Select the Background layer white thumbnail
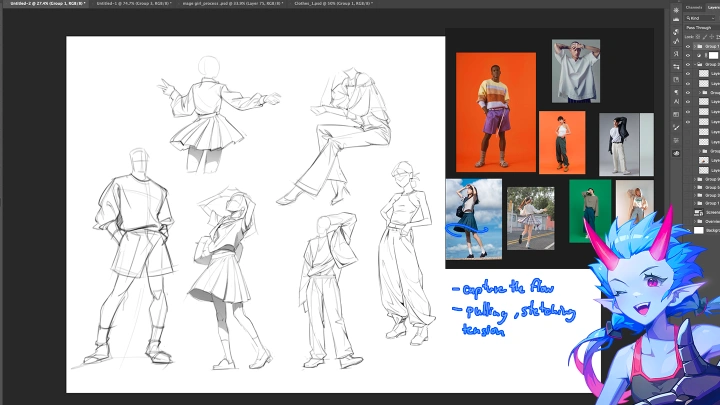Screen dimensions: 720x405 tap(699, 230)
